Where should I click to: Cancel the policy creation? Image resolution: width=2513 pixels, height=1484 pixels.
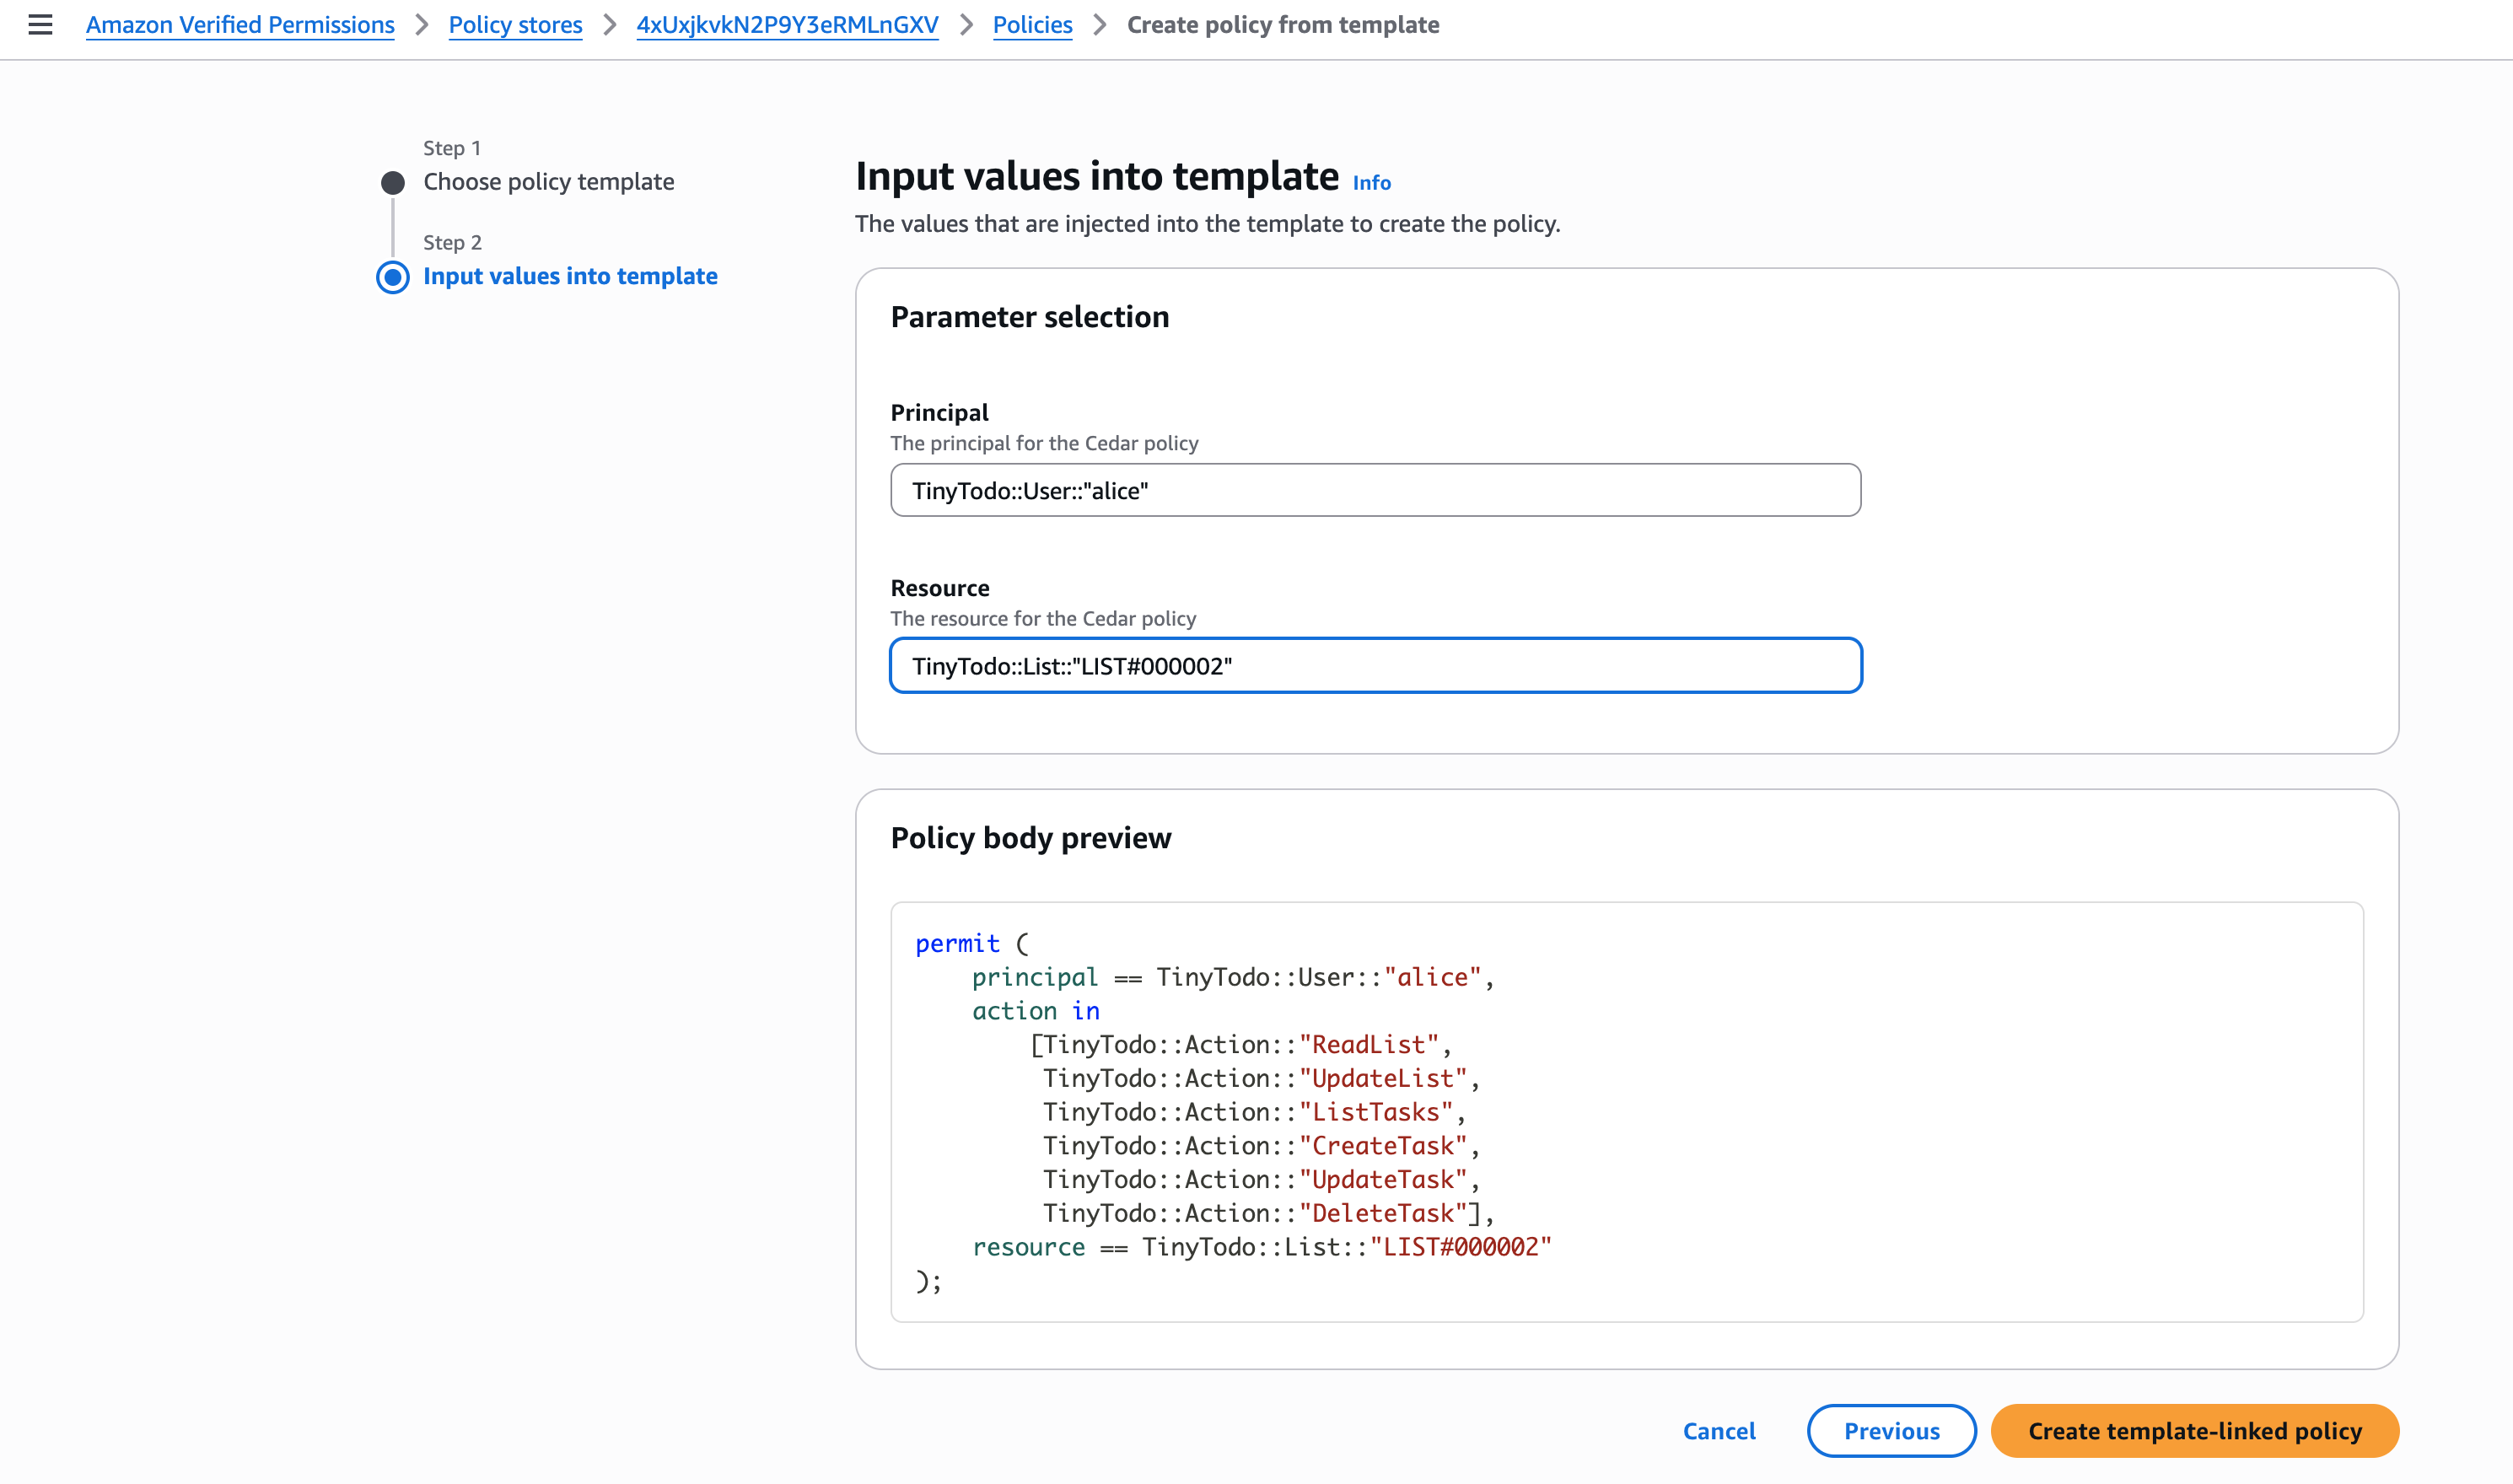pos(1718,1431)
